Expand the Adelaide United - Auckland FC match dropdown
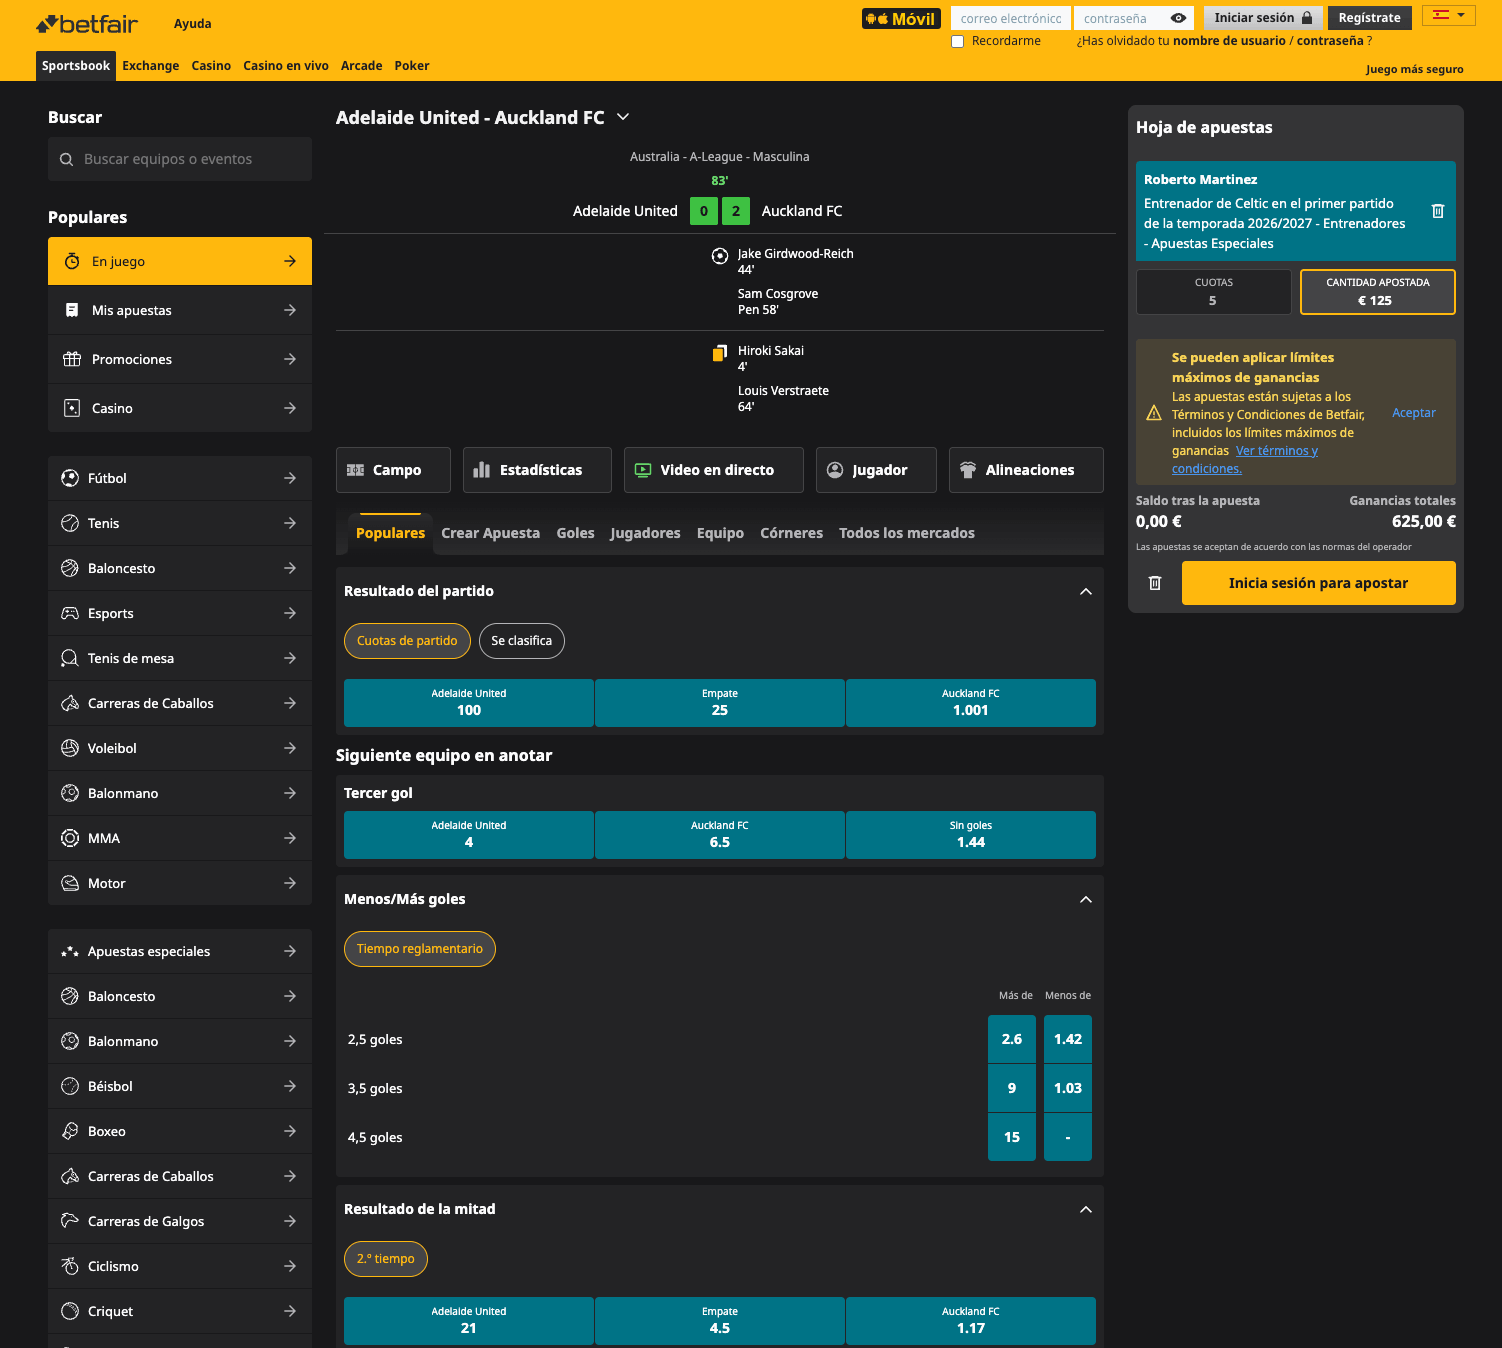Image resolution: width=1502 pixels, height=1348 pixels. pos(623,117)
